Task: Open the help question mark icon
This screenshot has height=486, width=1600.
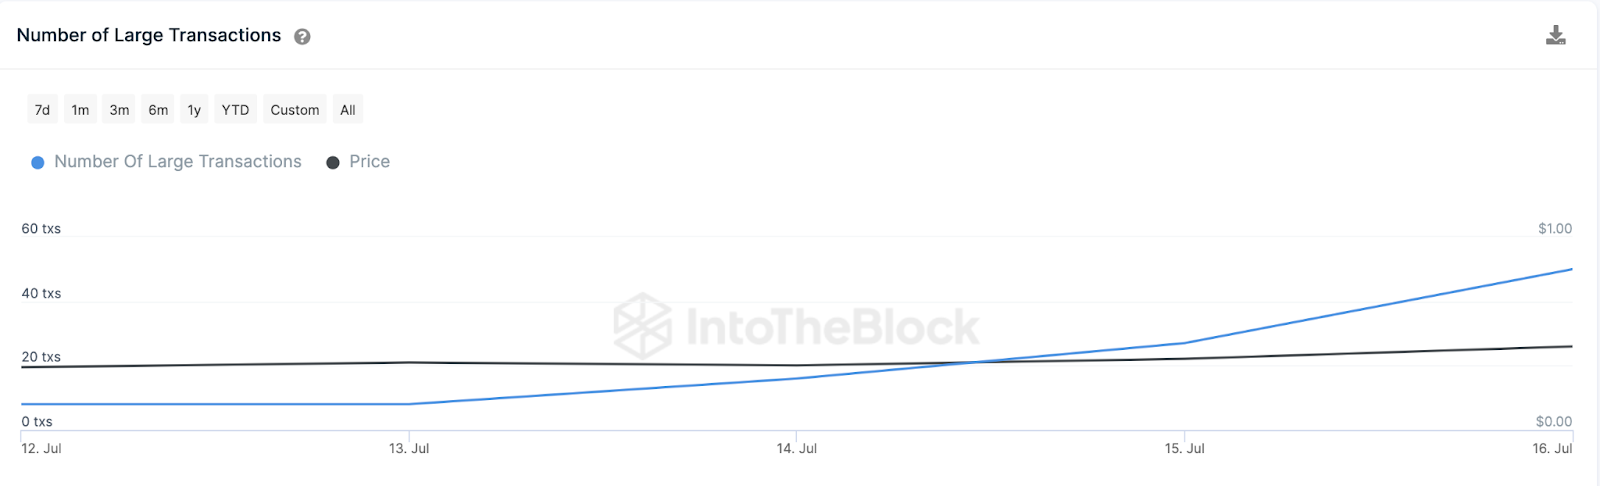Action: tap(302, 37)
